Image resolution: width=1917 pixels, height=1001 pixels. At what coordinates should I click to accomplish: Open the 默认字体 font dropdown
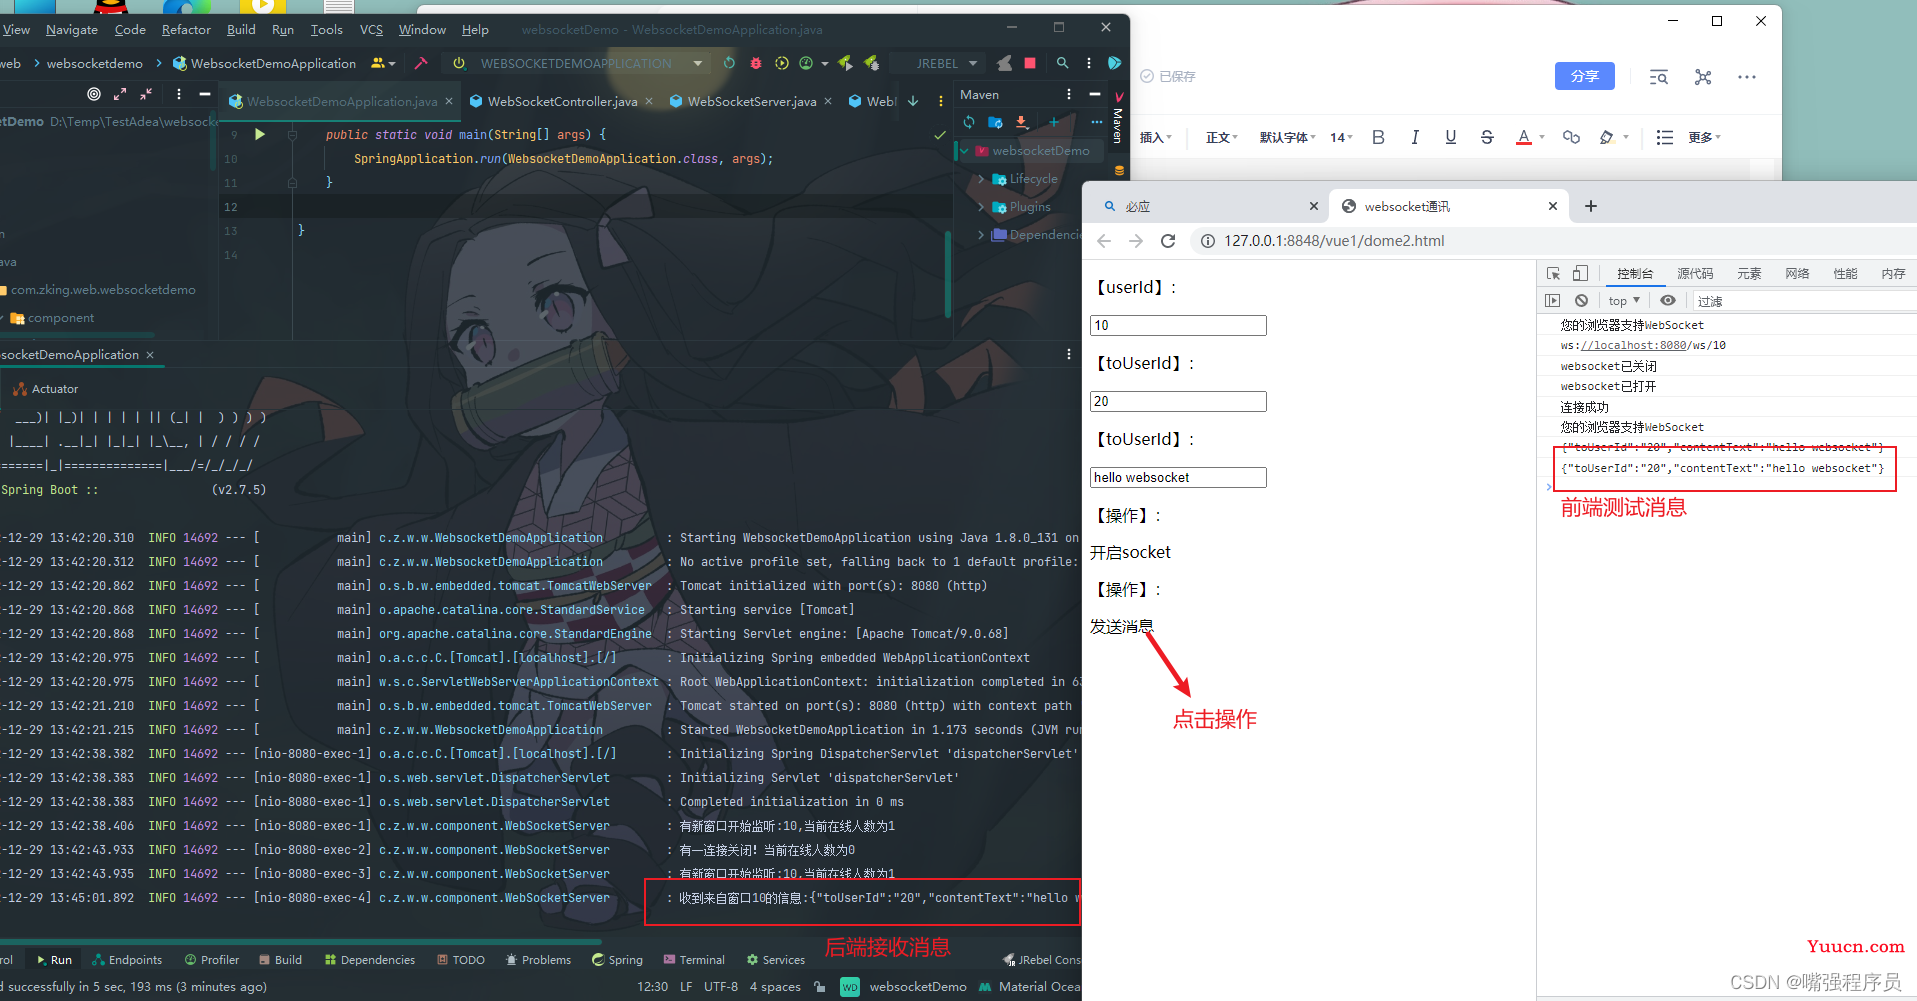[x=1288, y=137]
